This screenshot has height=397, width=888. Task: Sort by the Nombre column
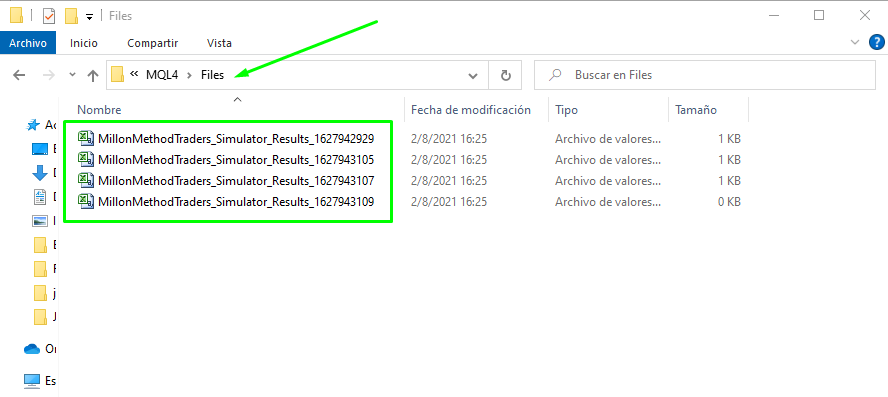99,110
